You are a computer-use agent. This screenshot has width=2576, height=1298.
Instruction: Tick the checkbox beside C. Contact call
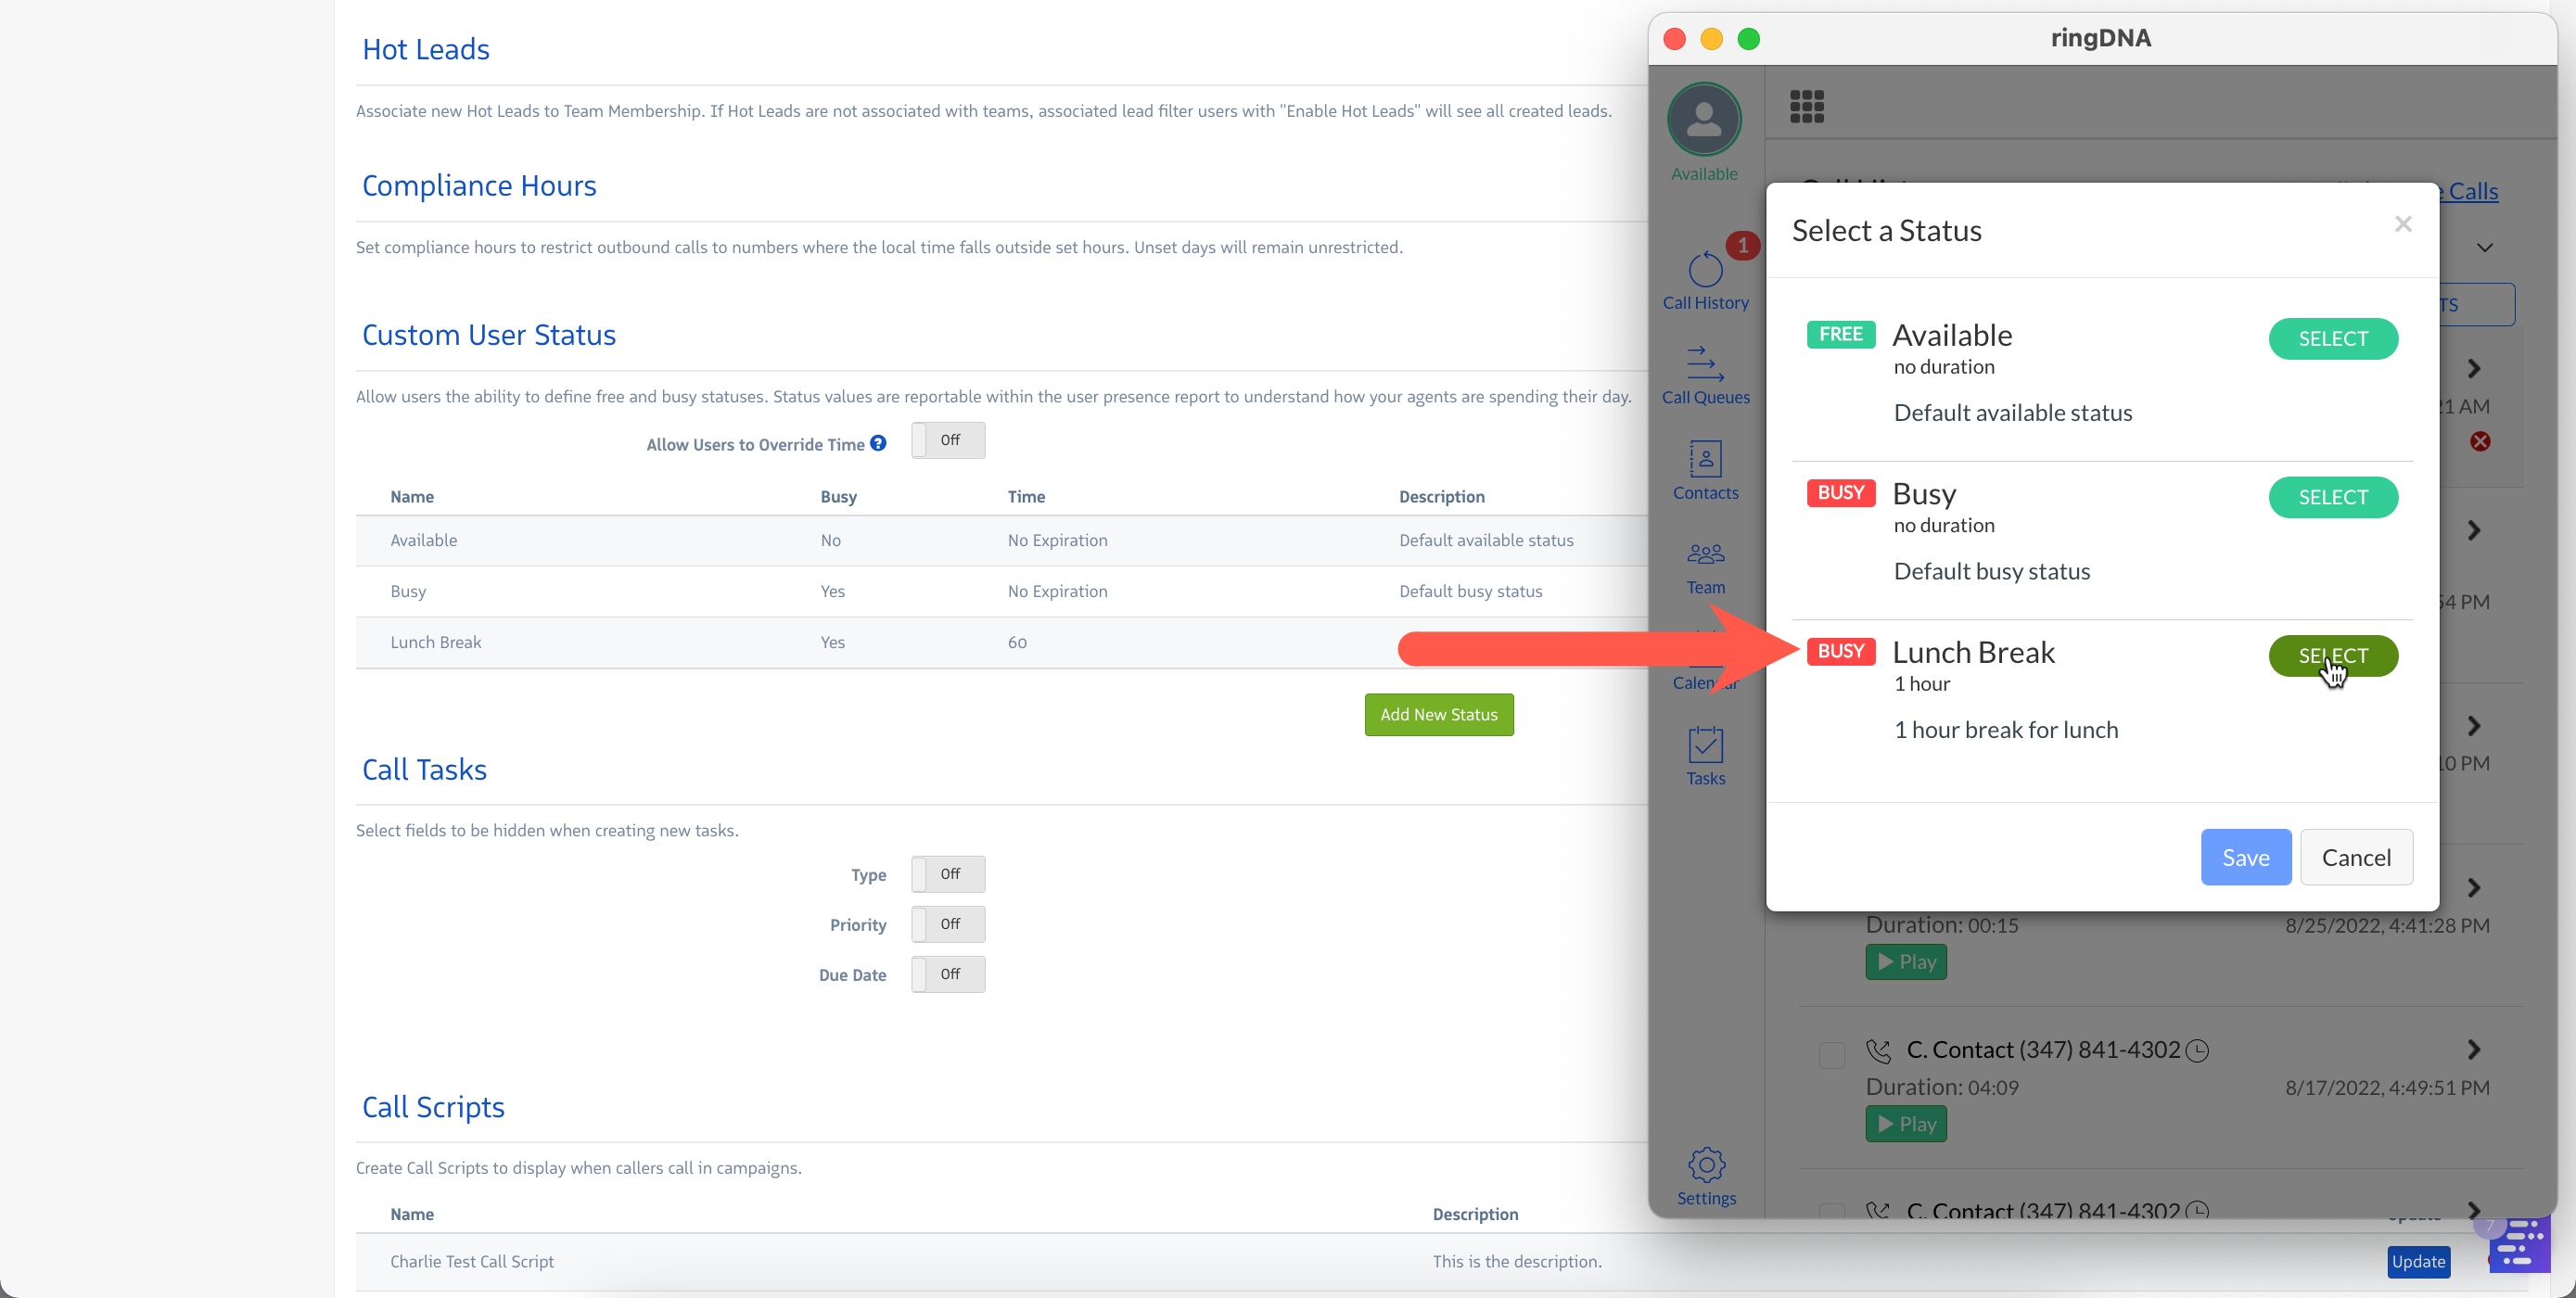[1831, 1054]
